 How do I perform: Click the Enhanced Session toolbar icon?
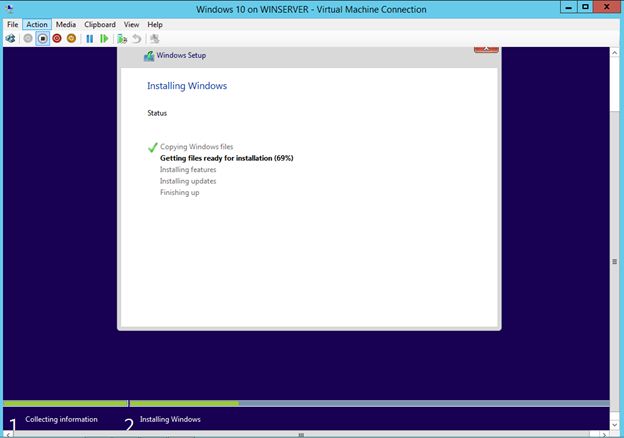pos(154,39)
